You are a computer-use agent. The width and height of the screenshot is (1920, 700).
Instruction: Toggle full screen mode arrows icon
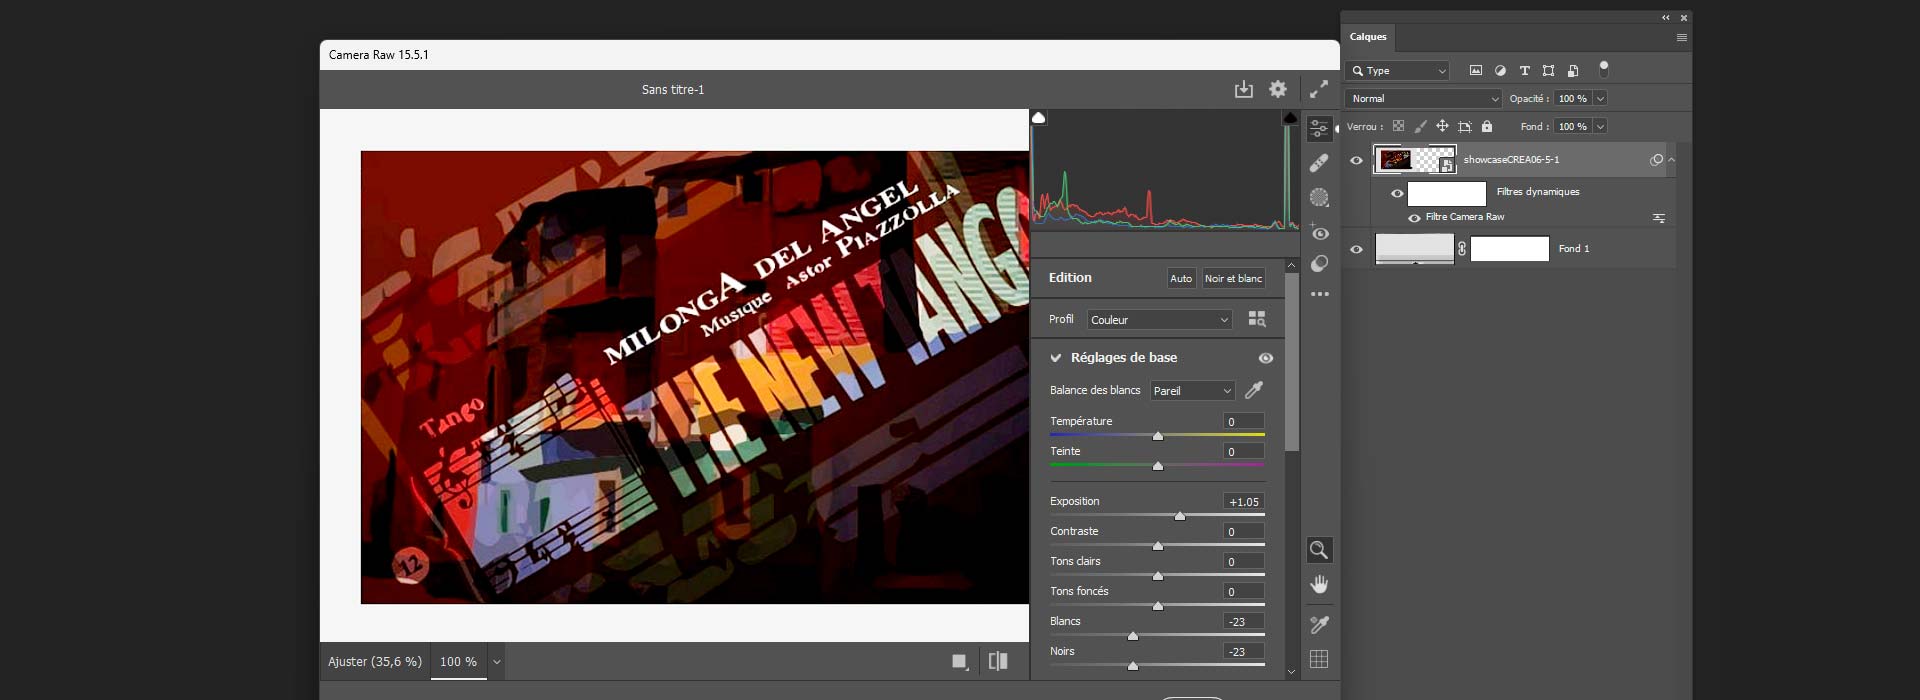tap(1319, 89)
